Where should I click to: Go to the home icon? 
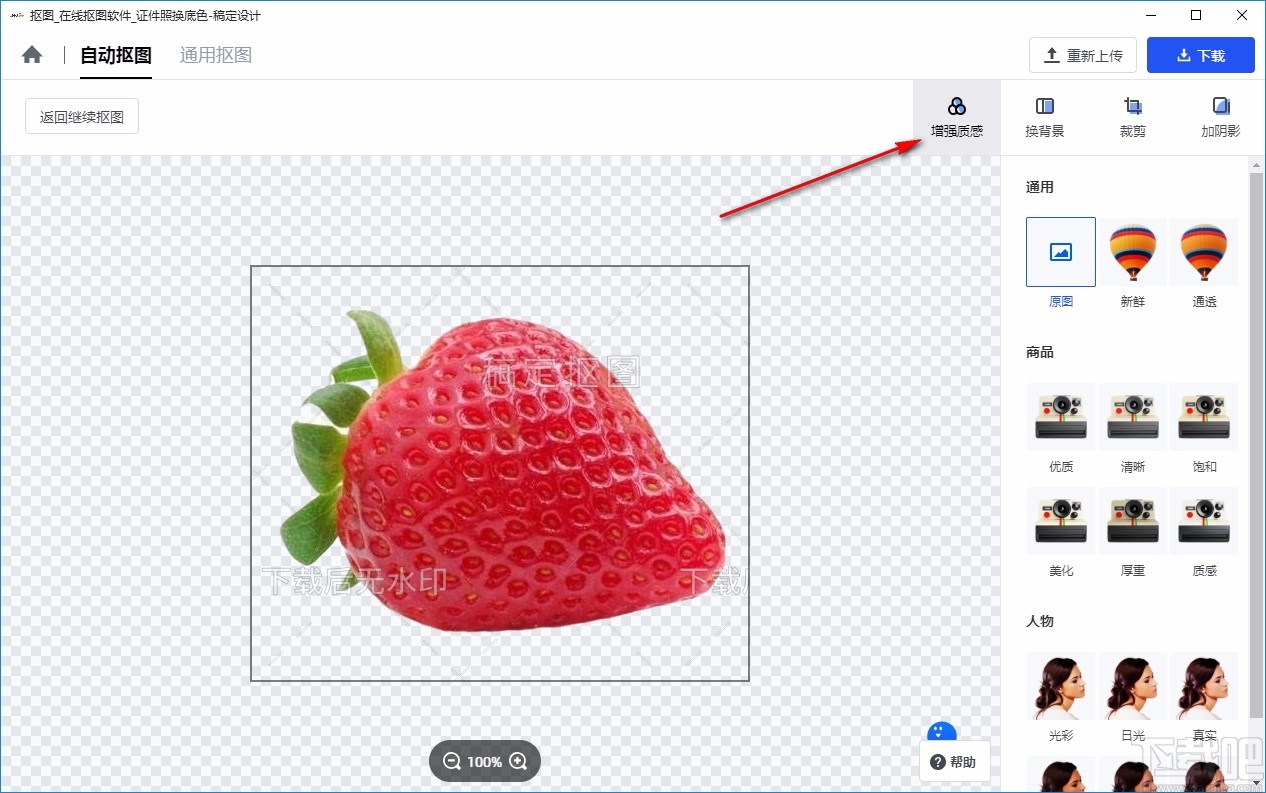(32, 55)
